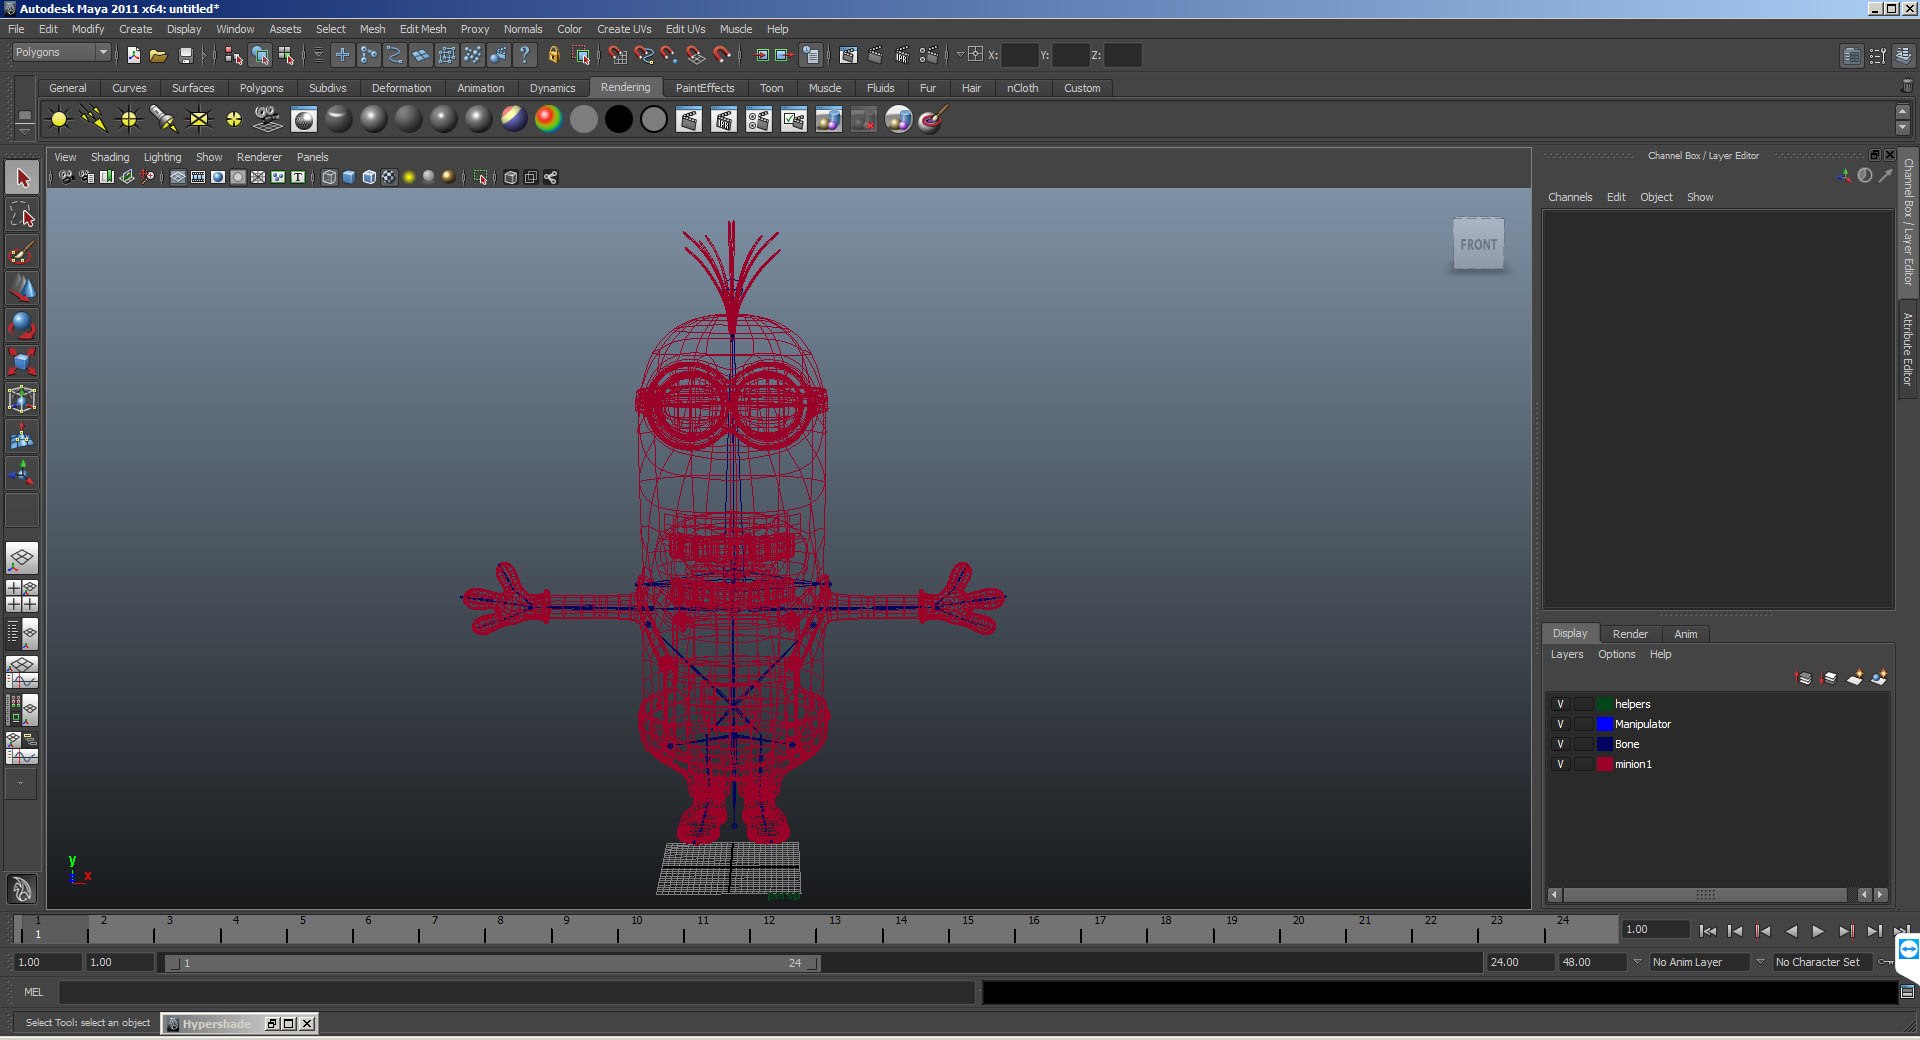The width and height of the screenshot is (1920, 1040).
Task: Click the 3D Paint tool shelf icon
Action: click(933, 120)
